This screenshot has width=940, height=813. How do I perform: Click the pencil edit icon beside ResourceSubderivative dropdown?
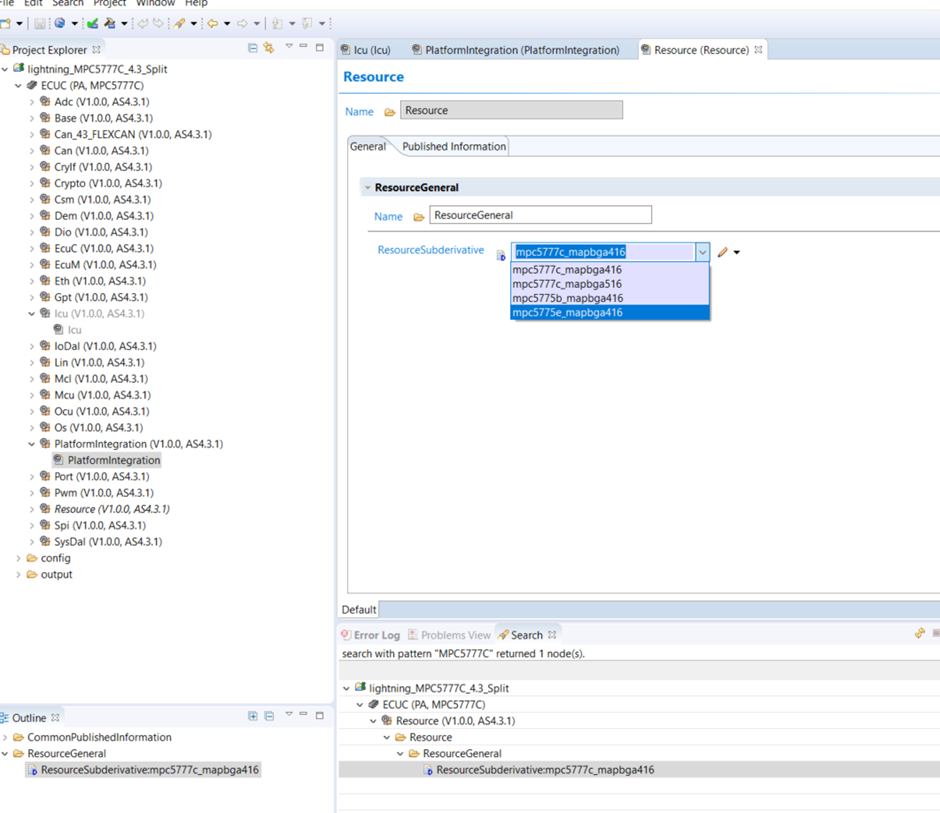(723, 251)
